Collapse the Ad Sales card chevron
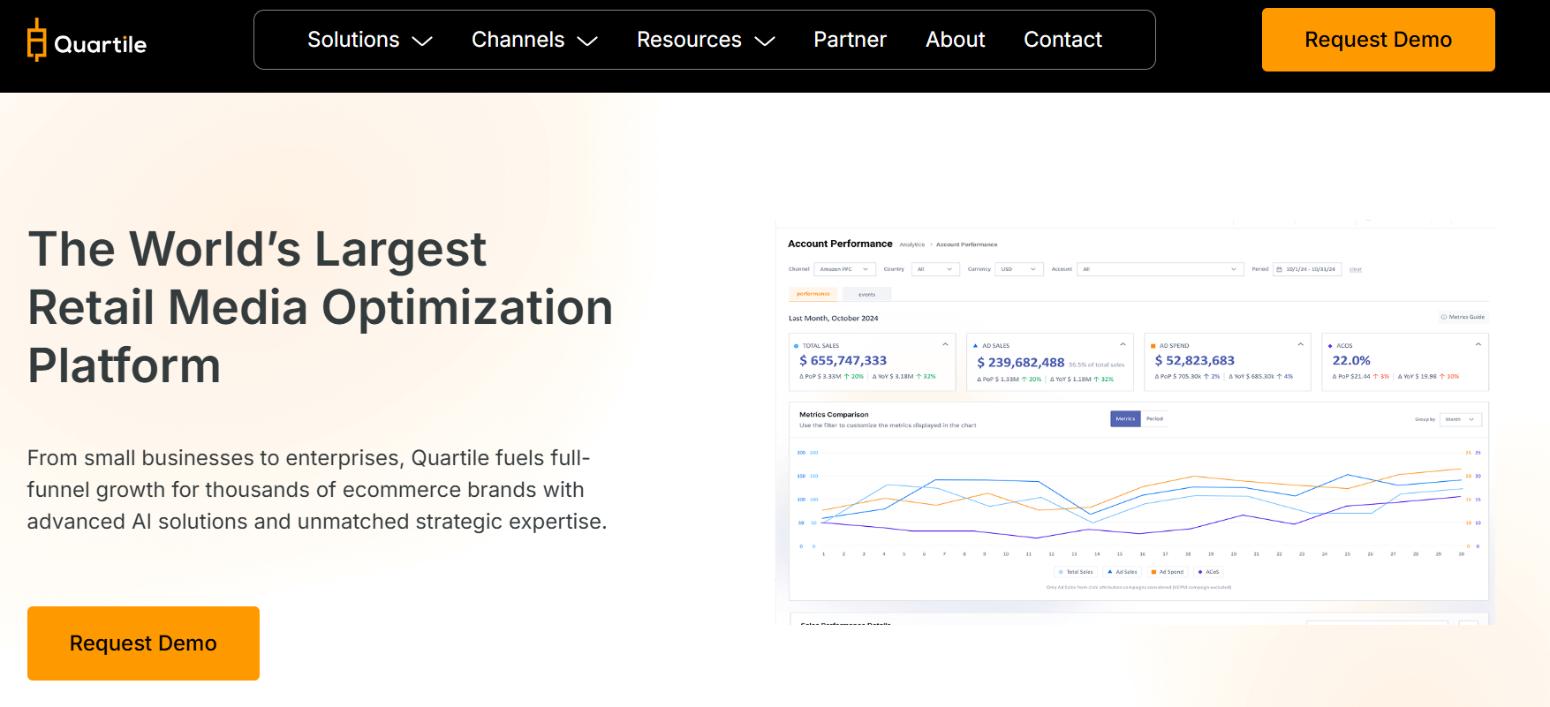This screenshot has height=707, width=1550. pyautogui.click(x=1123, y=344)
